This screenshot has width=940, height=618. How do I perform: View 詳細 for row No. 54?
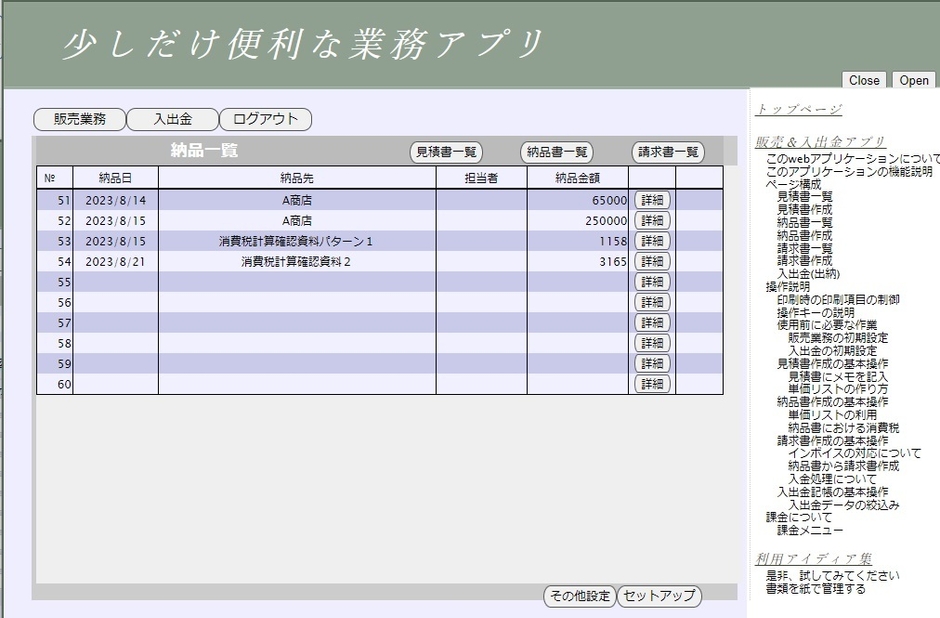click(x=652, y=262)
